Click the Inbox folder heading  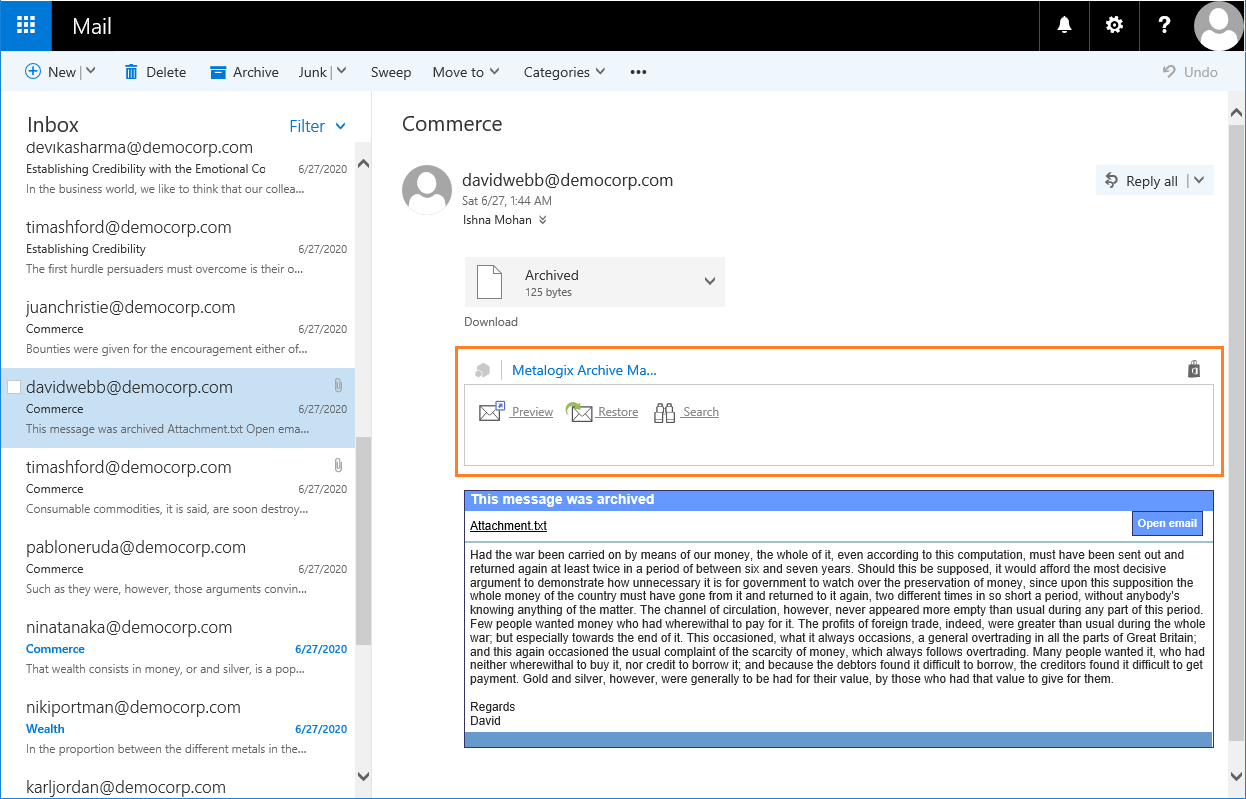coord(53,125)
